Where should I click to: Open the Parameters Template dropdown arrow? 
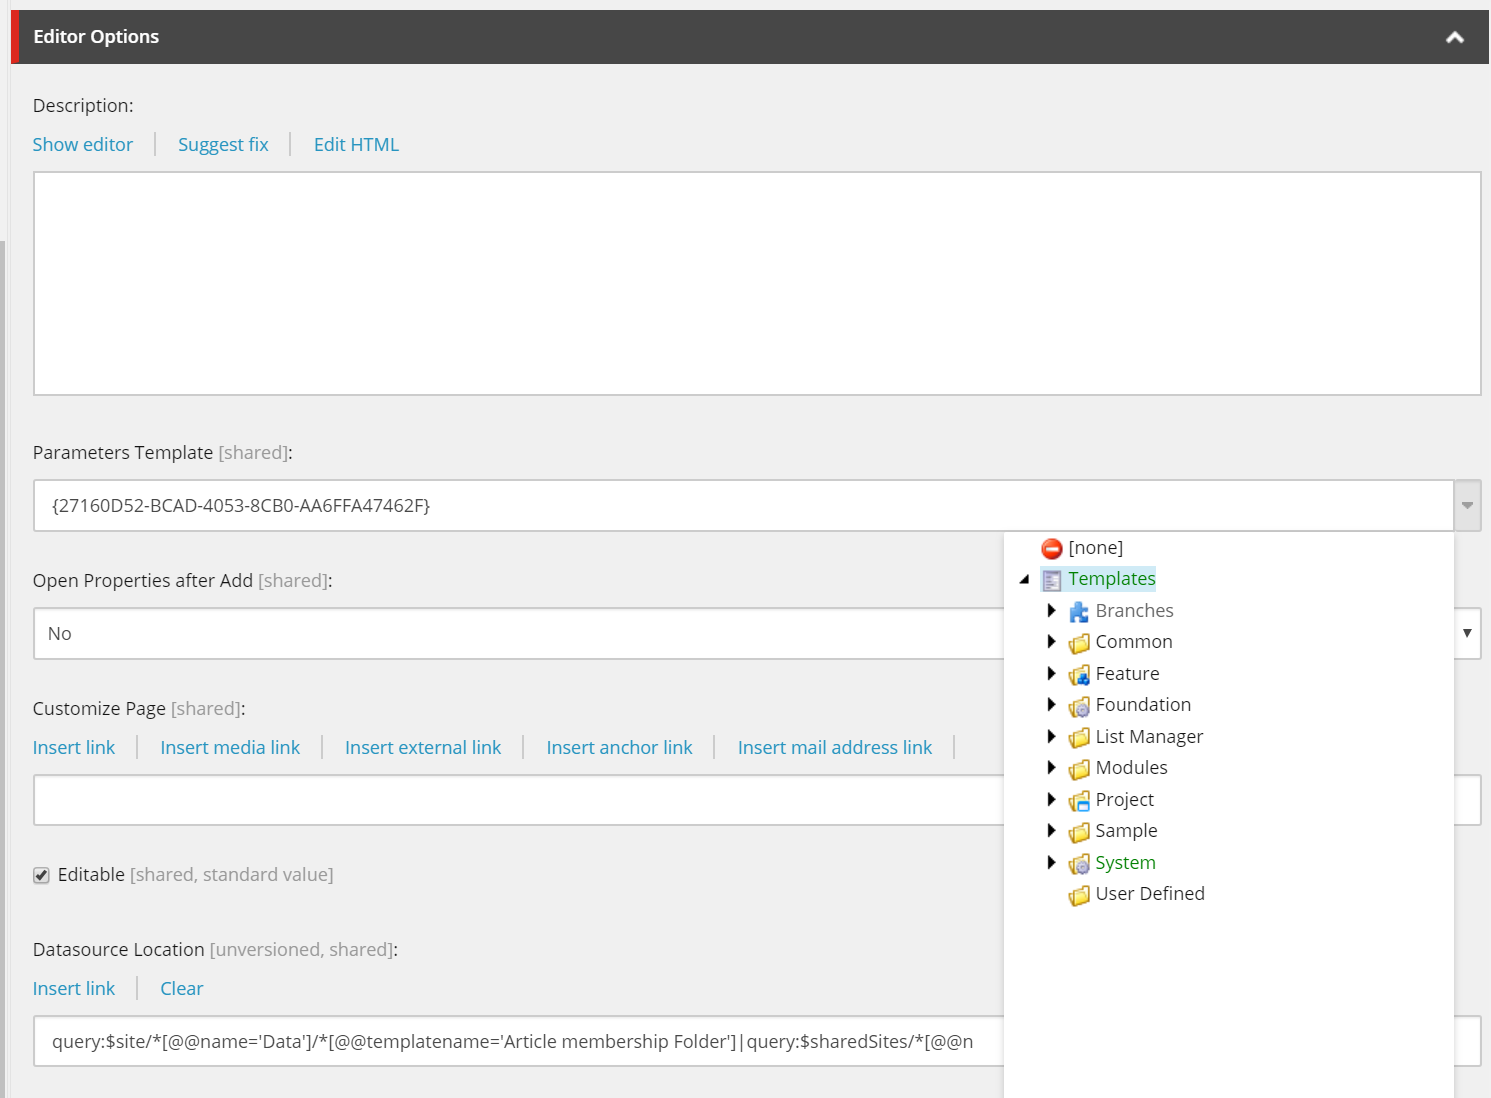[x=1466, y=506]
